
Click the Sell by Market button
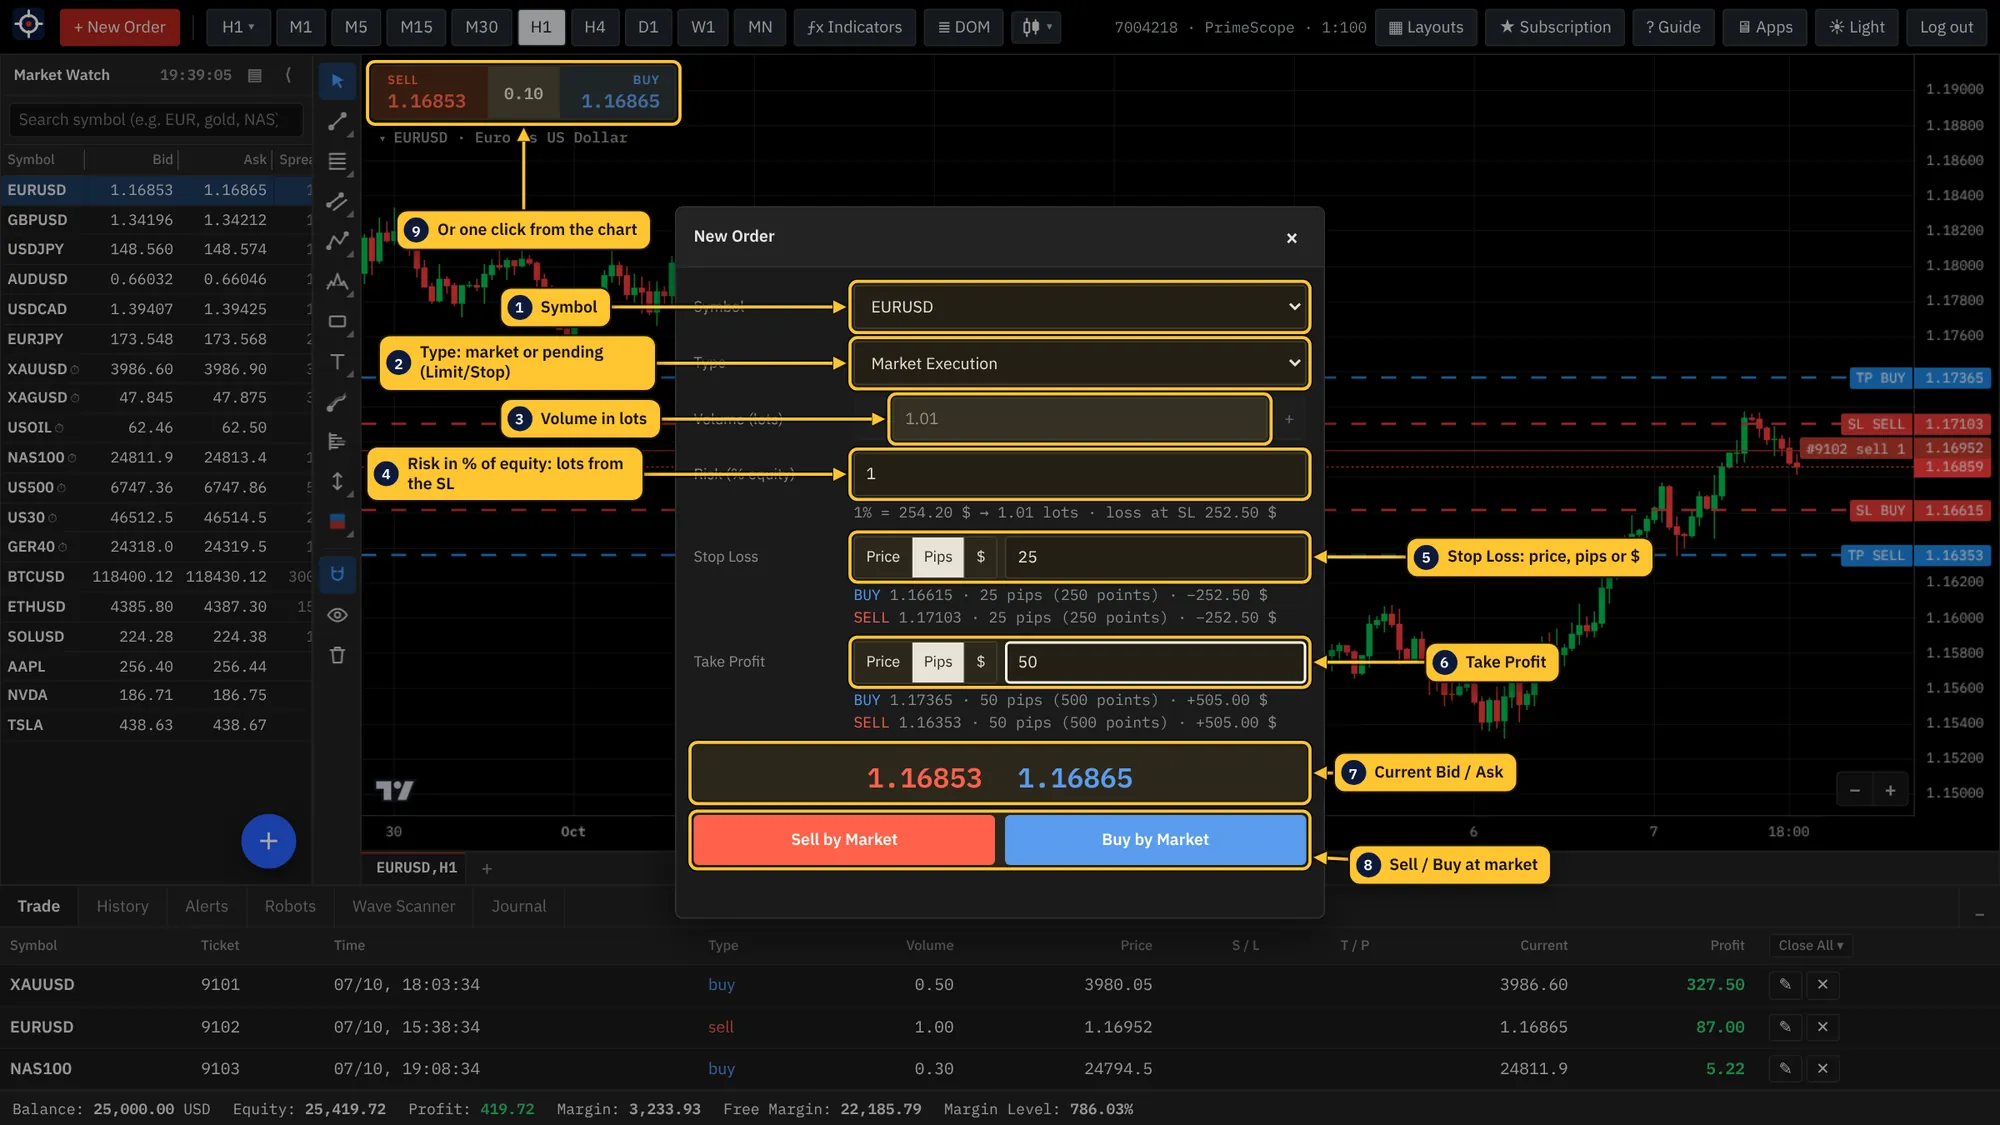[844, 840]
